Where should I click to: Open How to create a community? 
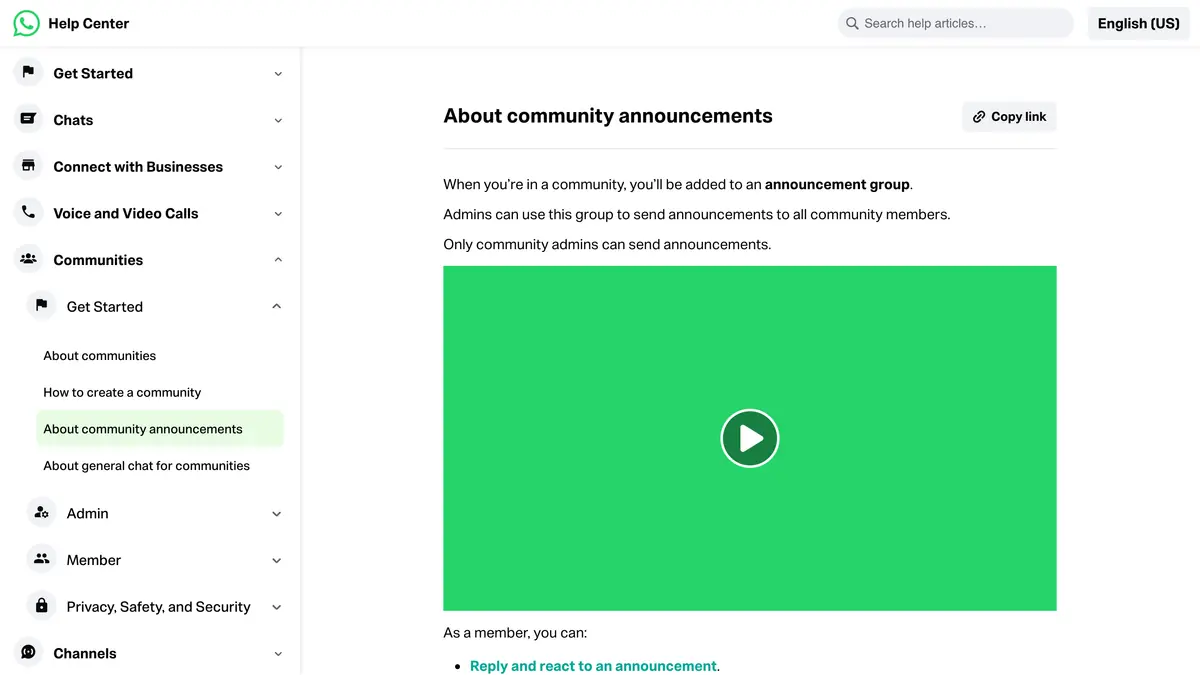(x=122, y=392)
